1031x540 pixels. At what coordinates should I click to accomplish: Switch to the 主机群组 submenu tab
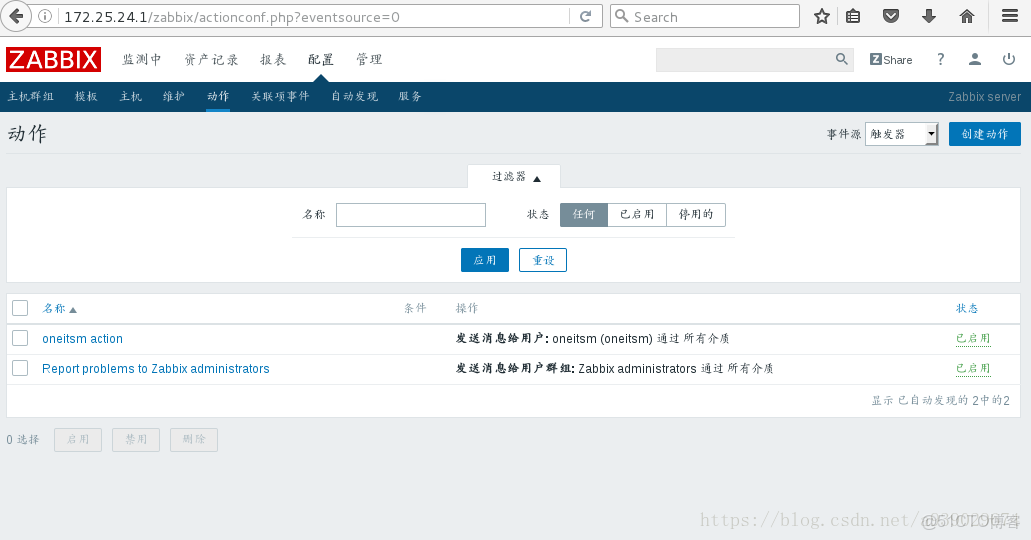click(30, 96)
